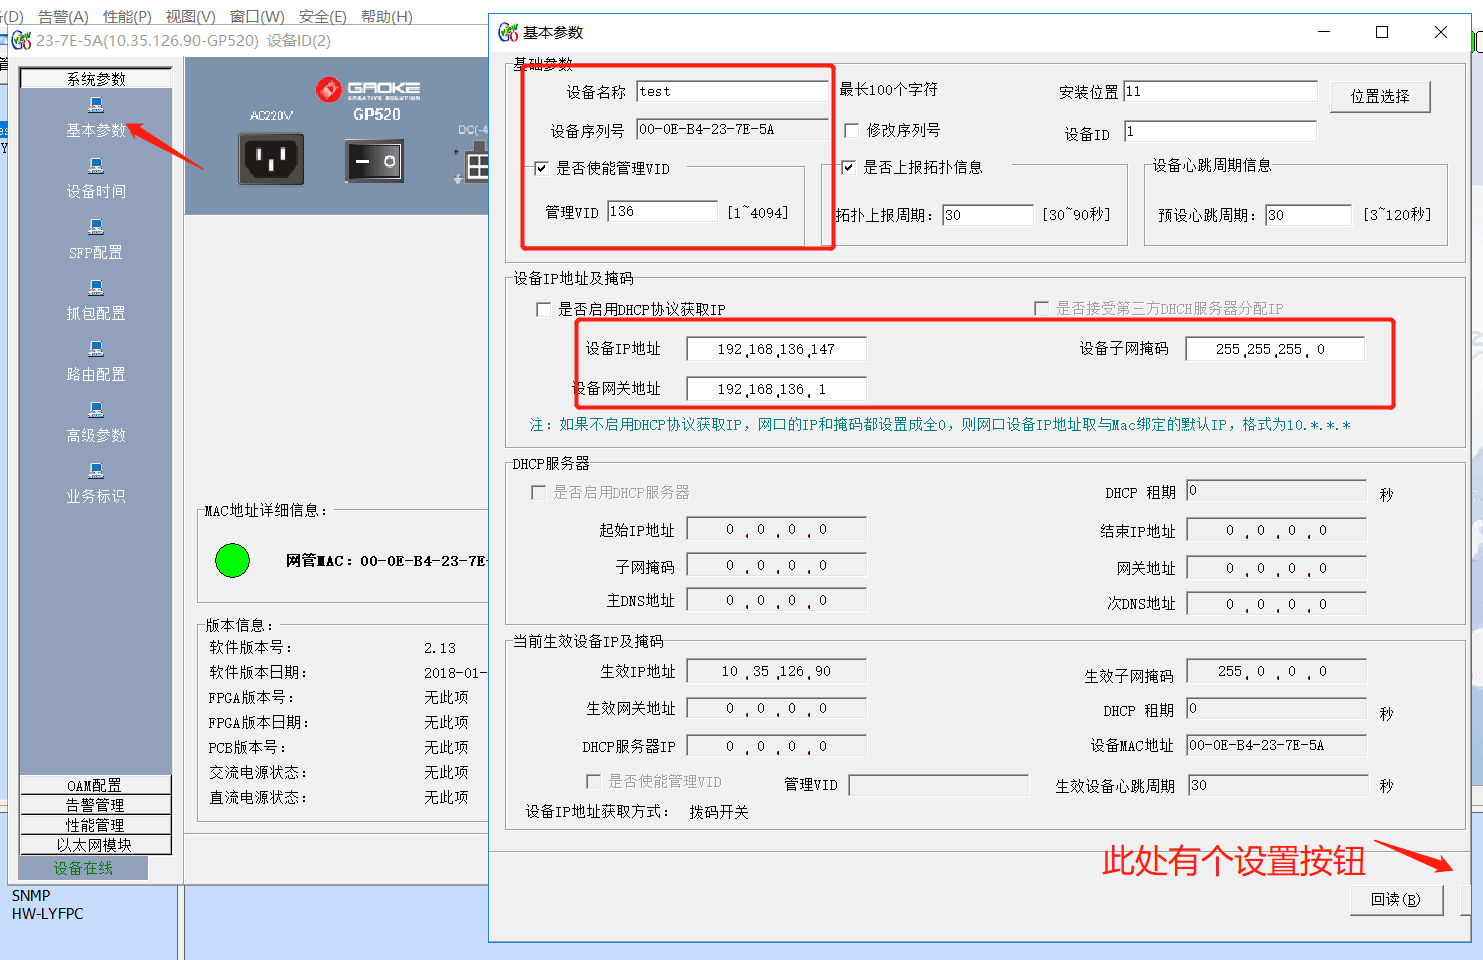Maximize the 基本参数 dialog window
Screen dimensions: 1483x960
click(1382, 32)
